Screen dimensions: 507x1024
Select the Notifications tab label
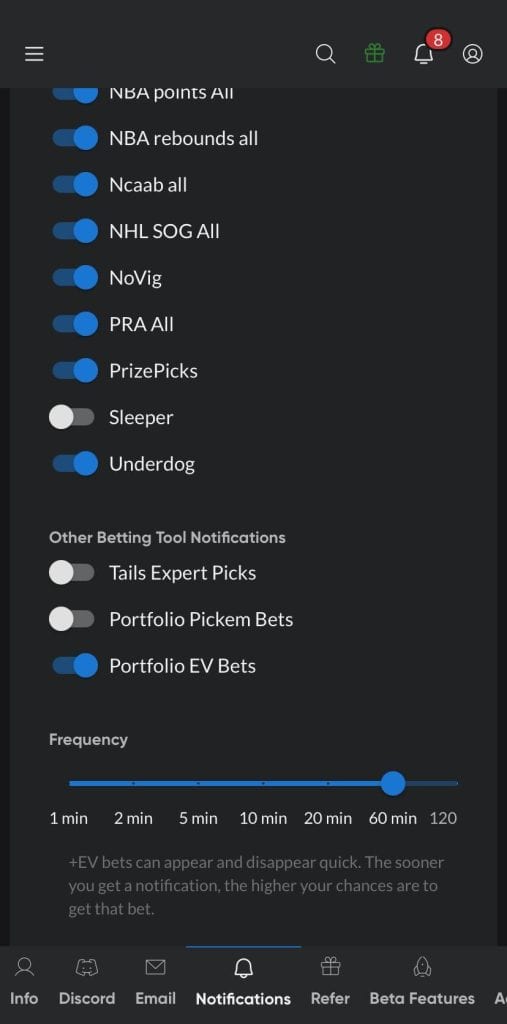[243, 999]
